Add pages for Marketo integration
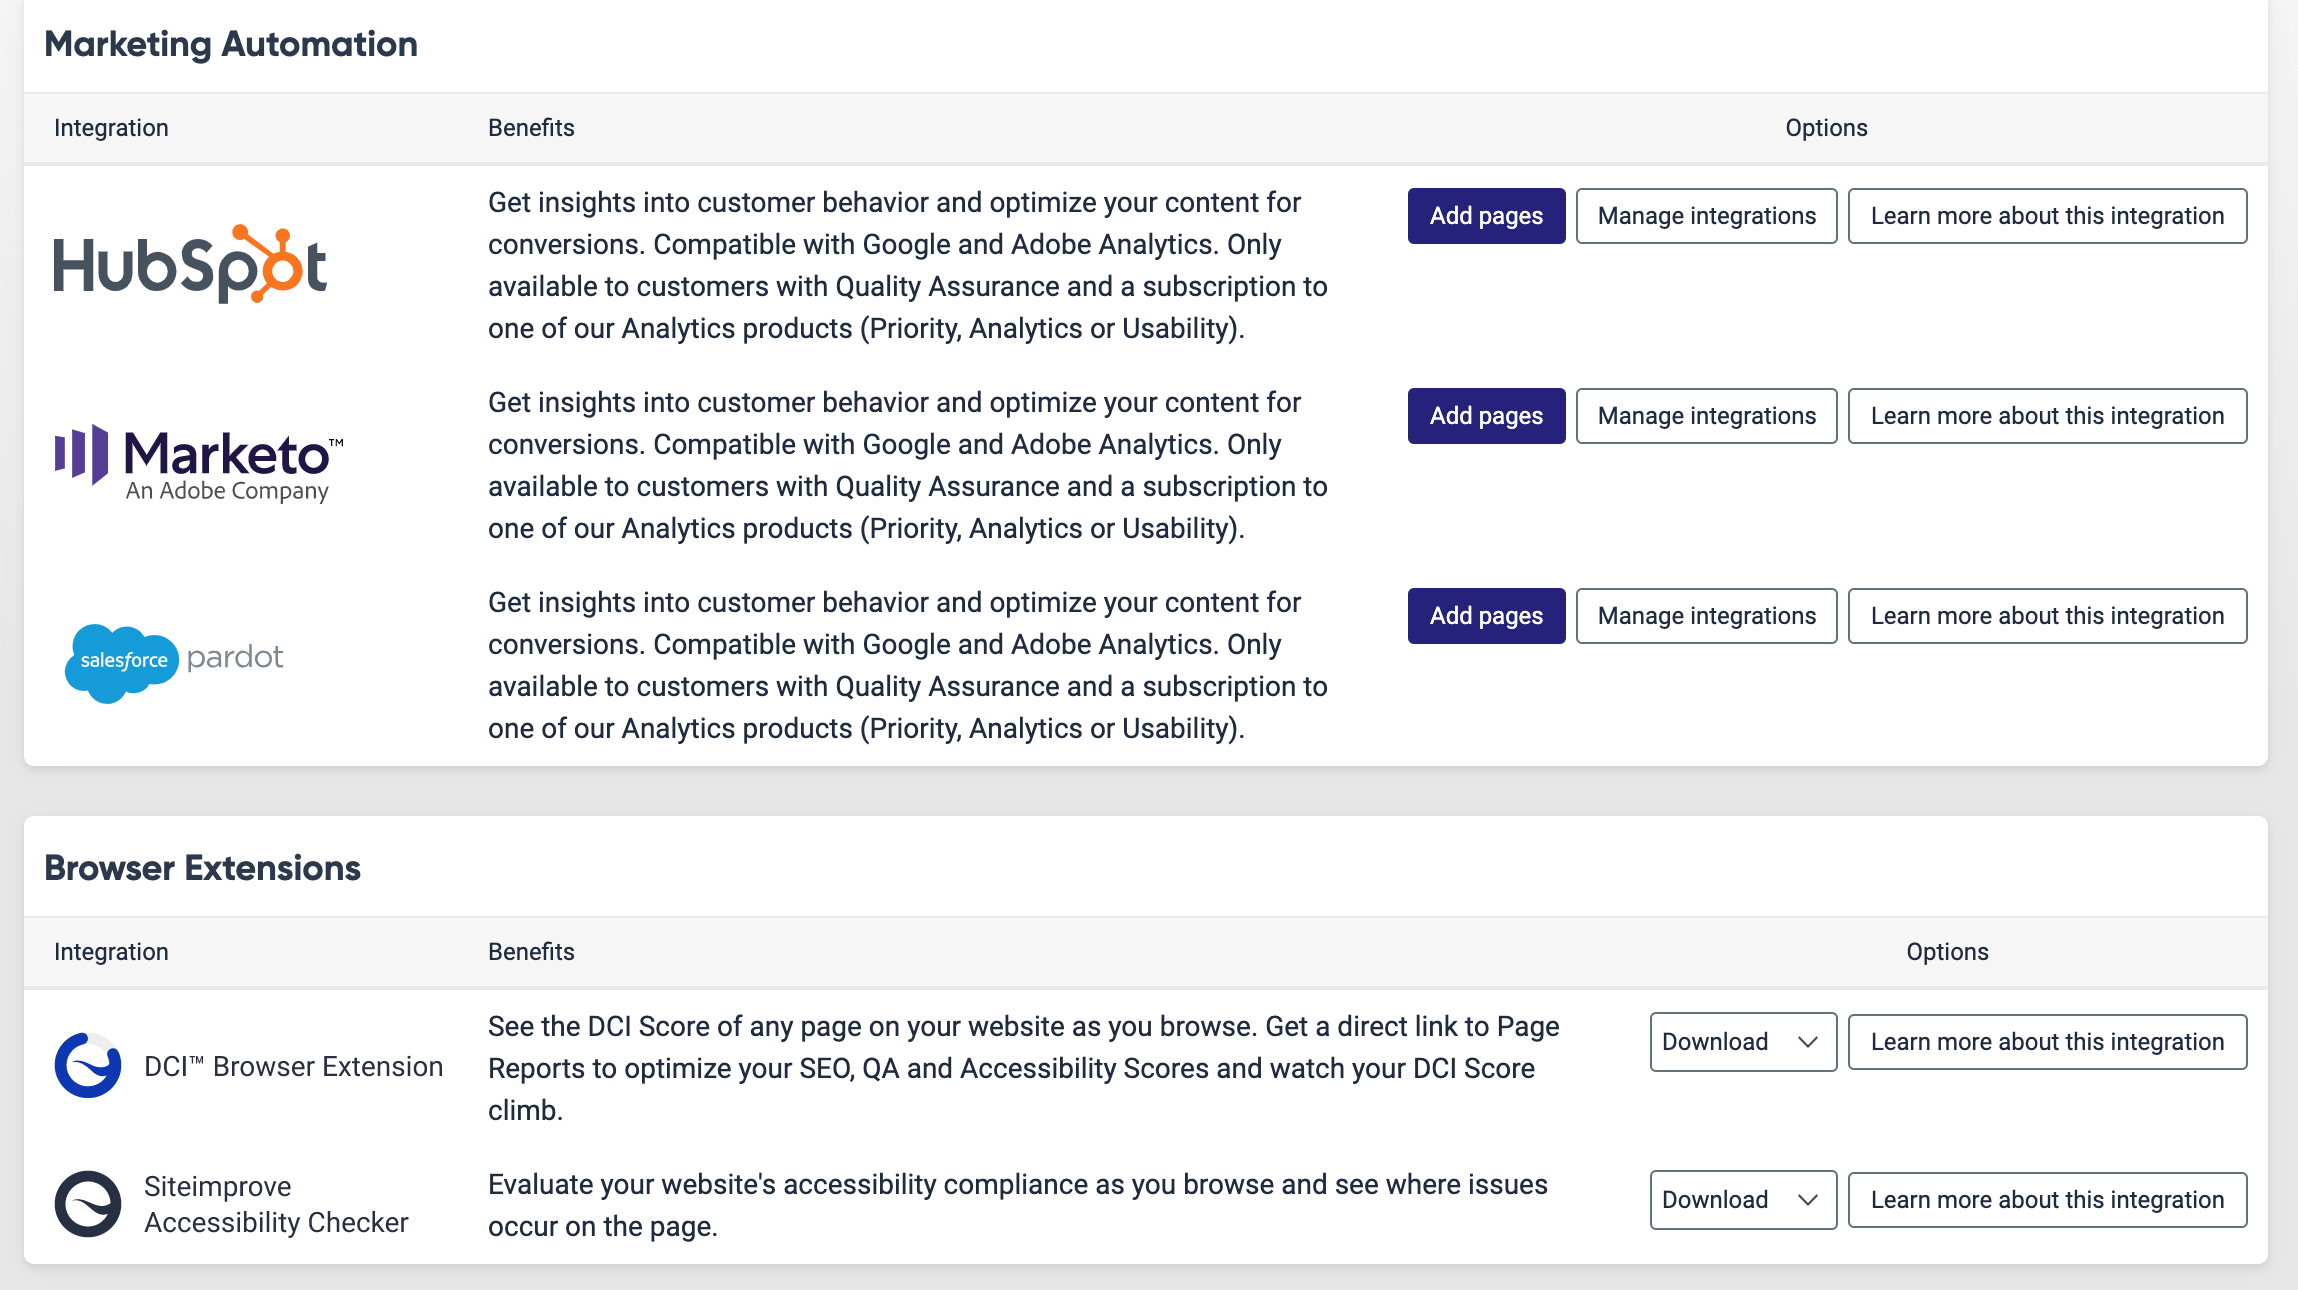2298x1290 pixels. click(1486, 416)
